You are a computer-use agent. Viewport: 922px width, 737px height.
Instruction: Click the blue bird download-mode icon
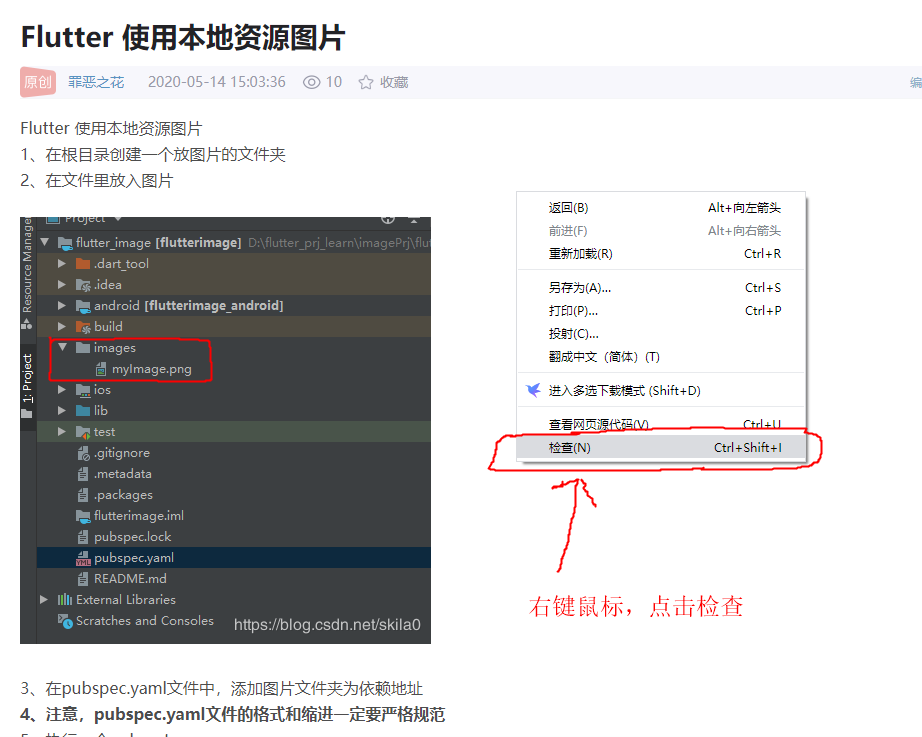[533, 390]
